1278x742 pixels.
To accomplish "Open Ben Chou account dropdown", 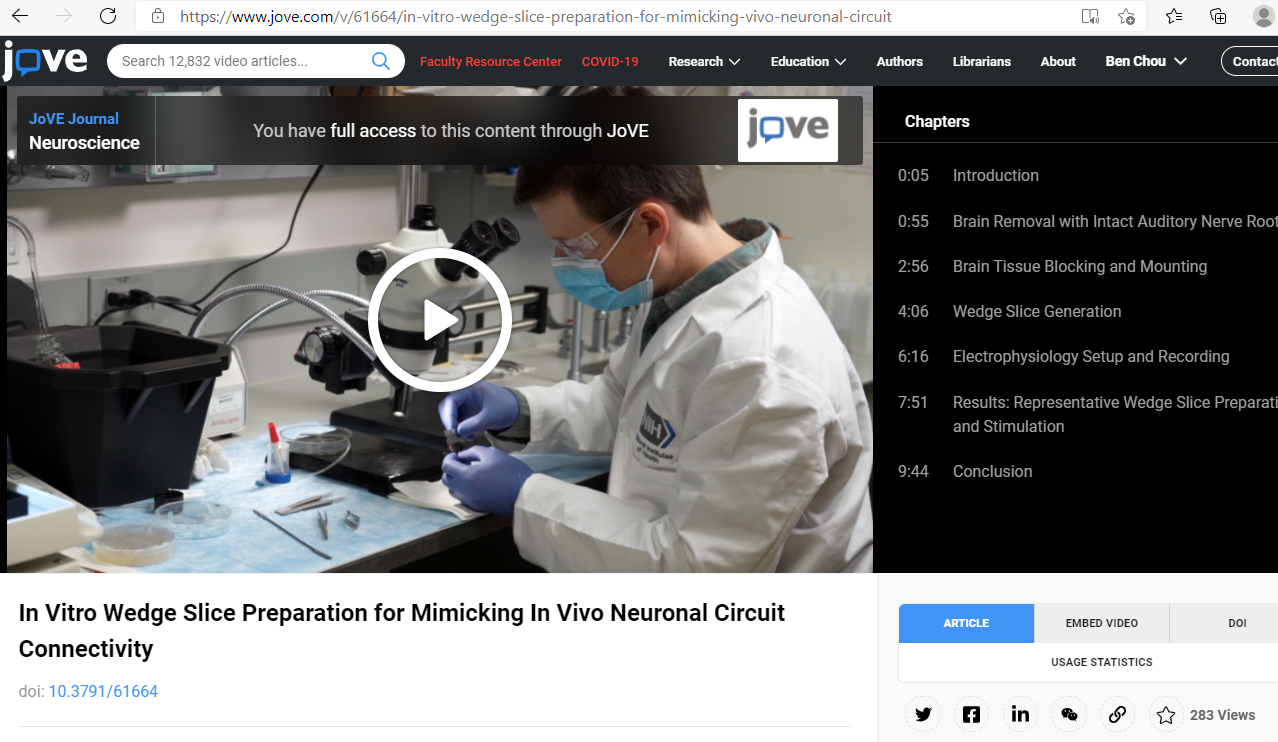I will 1146,61.
